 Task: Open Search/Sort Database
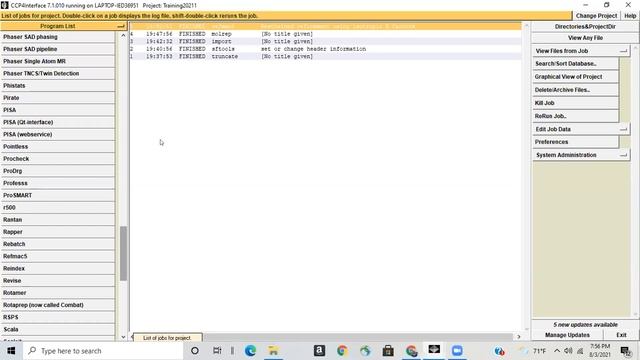point(576,64)
